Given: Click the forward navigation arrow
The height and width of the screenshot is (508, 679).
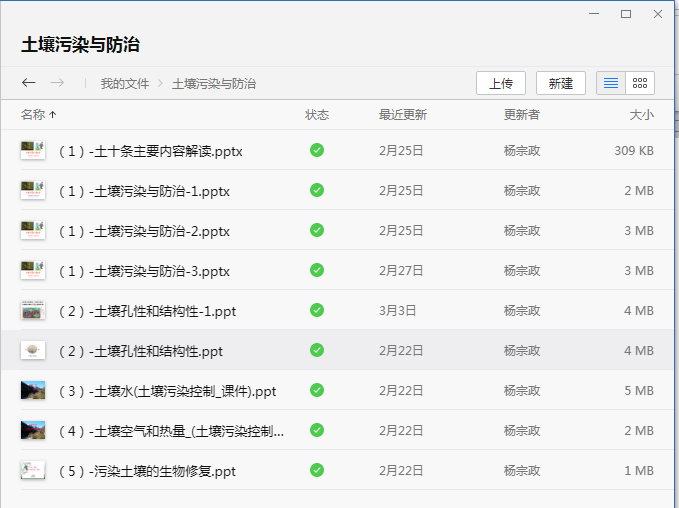Looking at the screenshot, I should tap(57, 82).
